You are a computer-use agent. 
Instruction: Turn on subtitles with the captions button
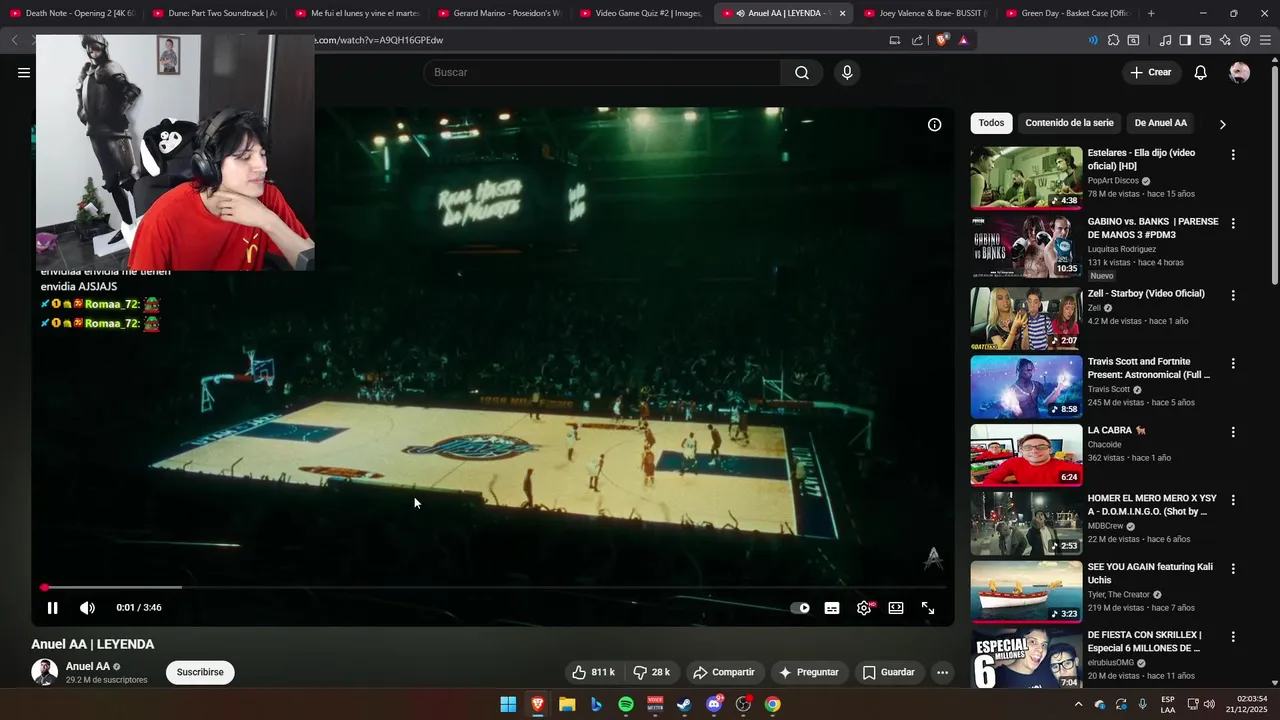tap(831, 608)
